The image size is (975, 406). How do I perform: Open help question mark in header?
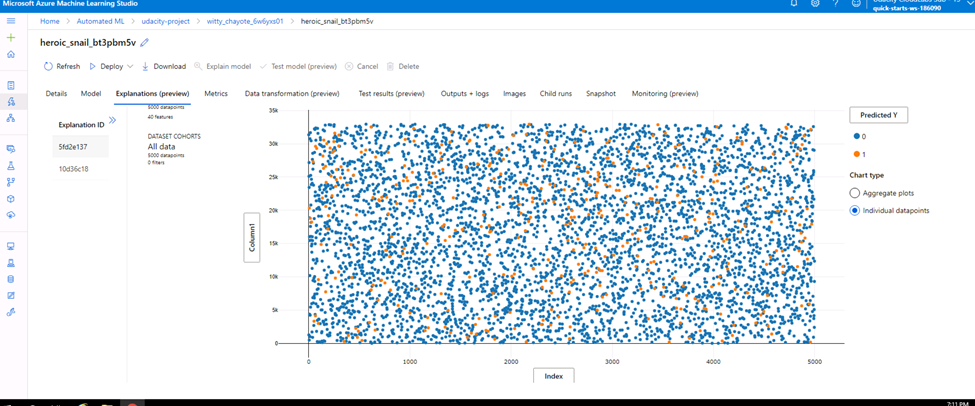(x=836, y=4)
